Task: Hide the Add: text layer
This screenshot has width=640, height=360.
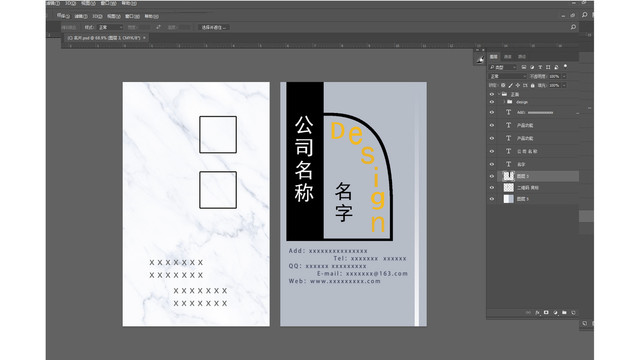Action: (491, 112)
